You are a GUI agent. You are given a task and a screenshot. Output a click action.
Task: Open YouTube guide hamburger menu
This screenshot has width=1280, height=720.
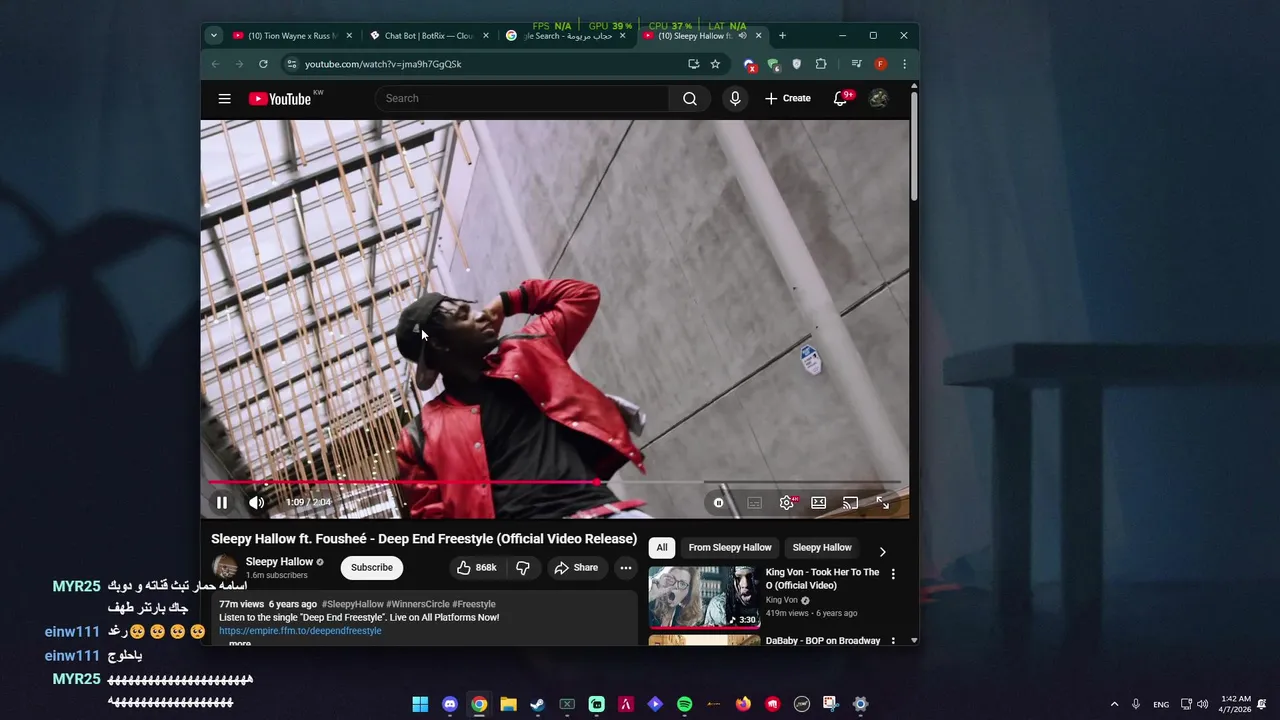(x=225, y=99)
